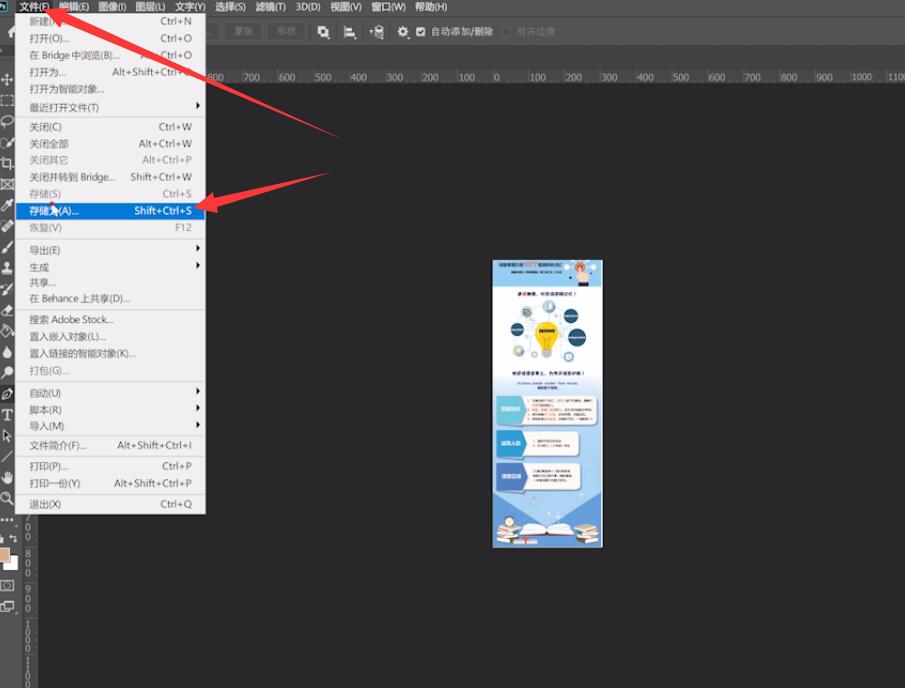Open the gear settings in options bar
The width and height of the screenshot is (905, 688).
pos(403,32)
